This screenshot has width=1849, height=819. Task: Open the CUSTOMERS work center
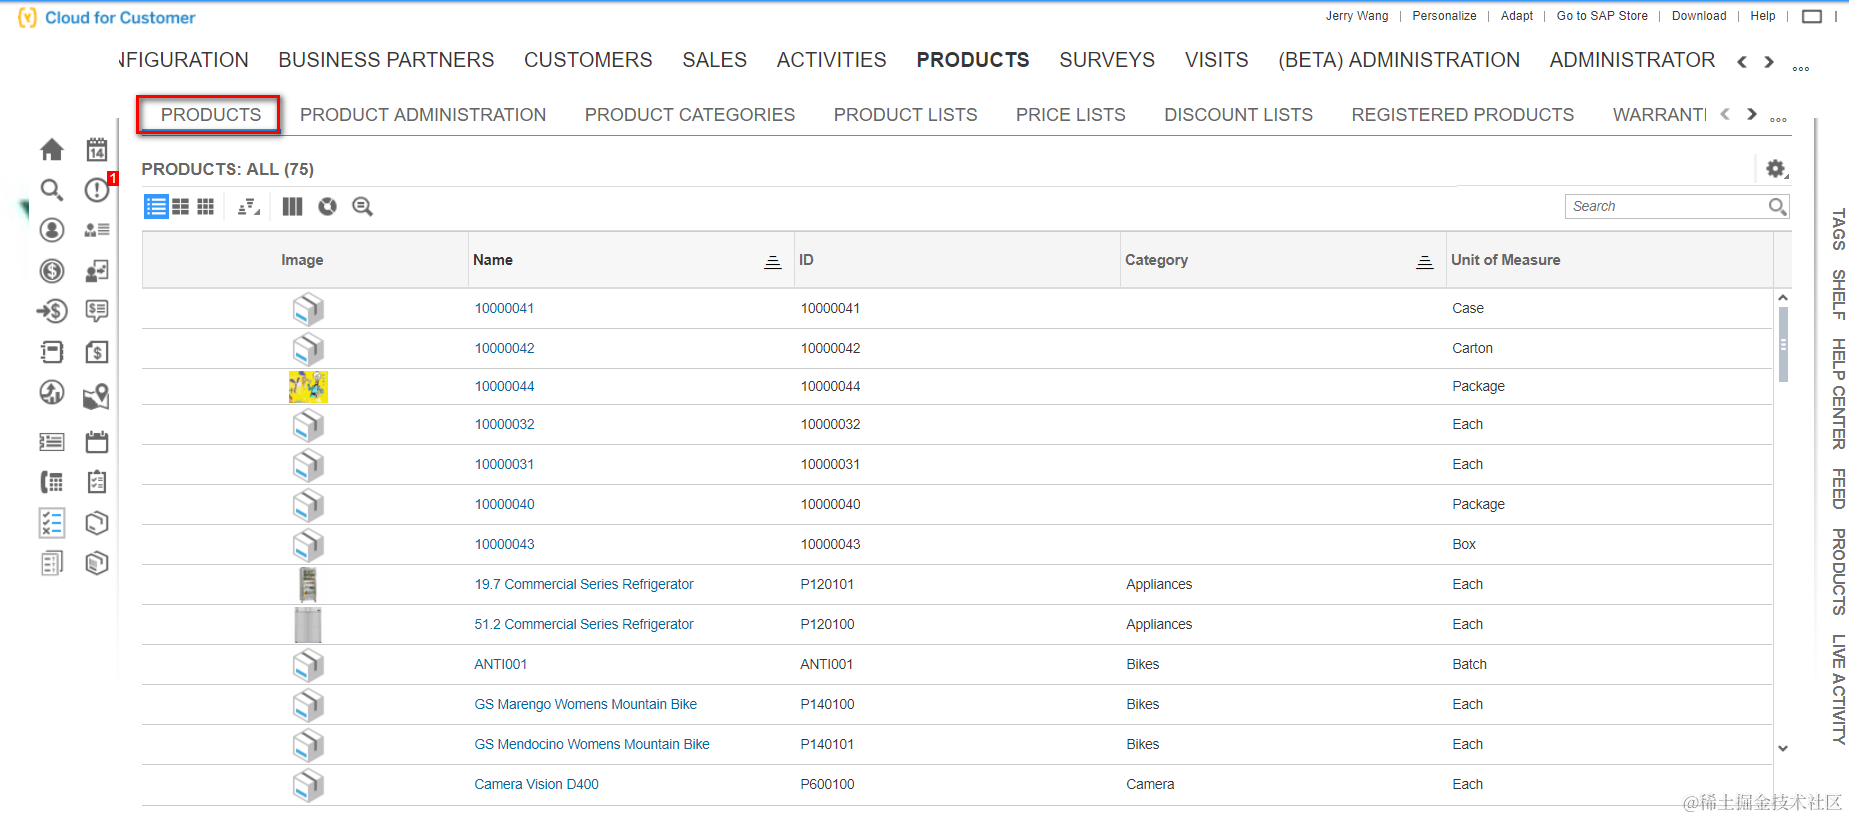588,60
